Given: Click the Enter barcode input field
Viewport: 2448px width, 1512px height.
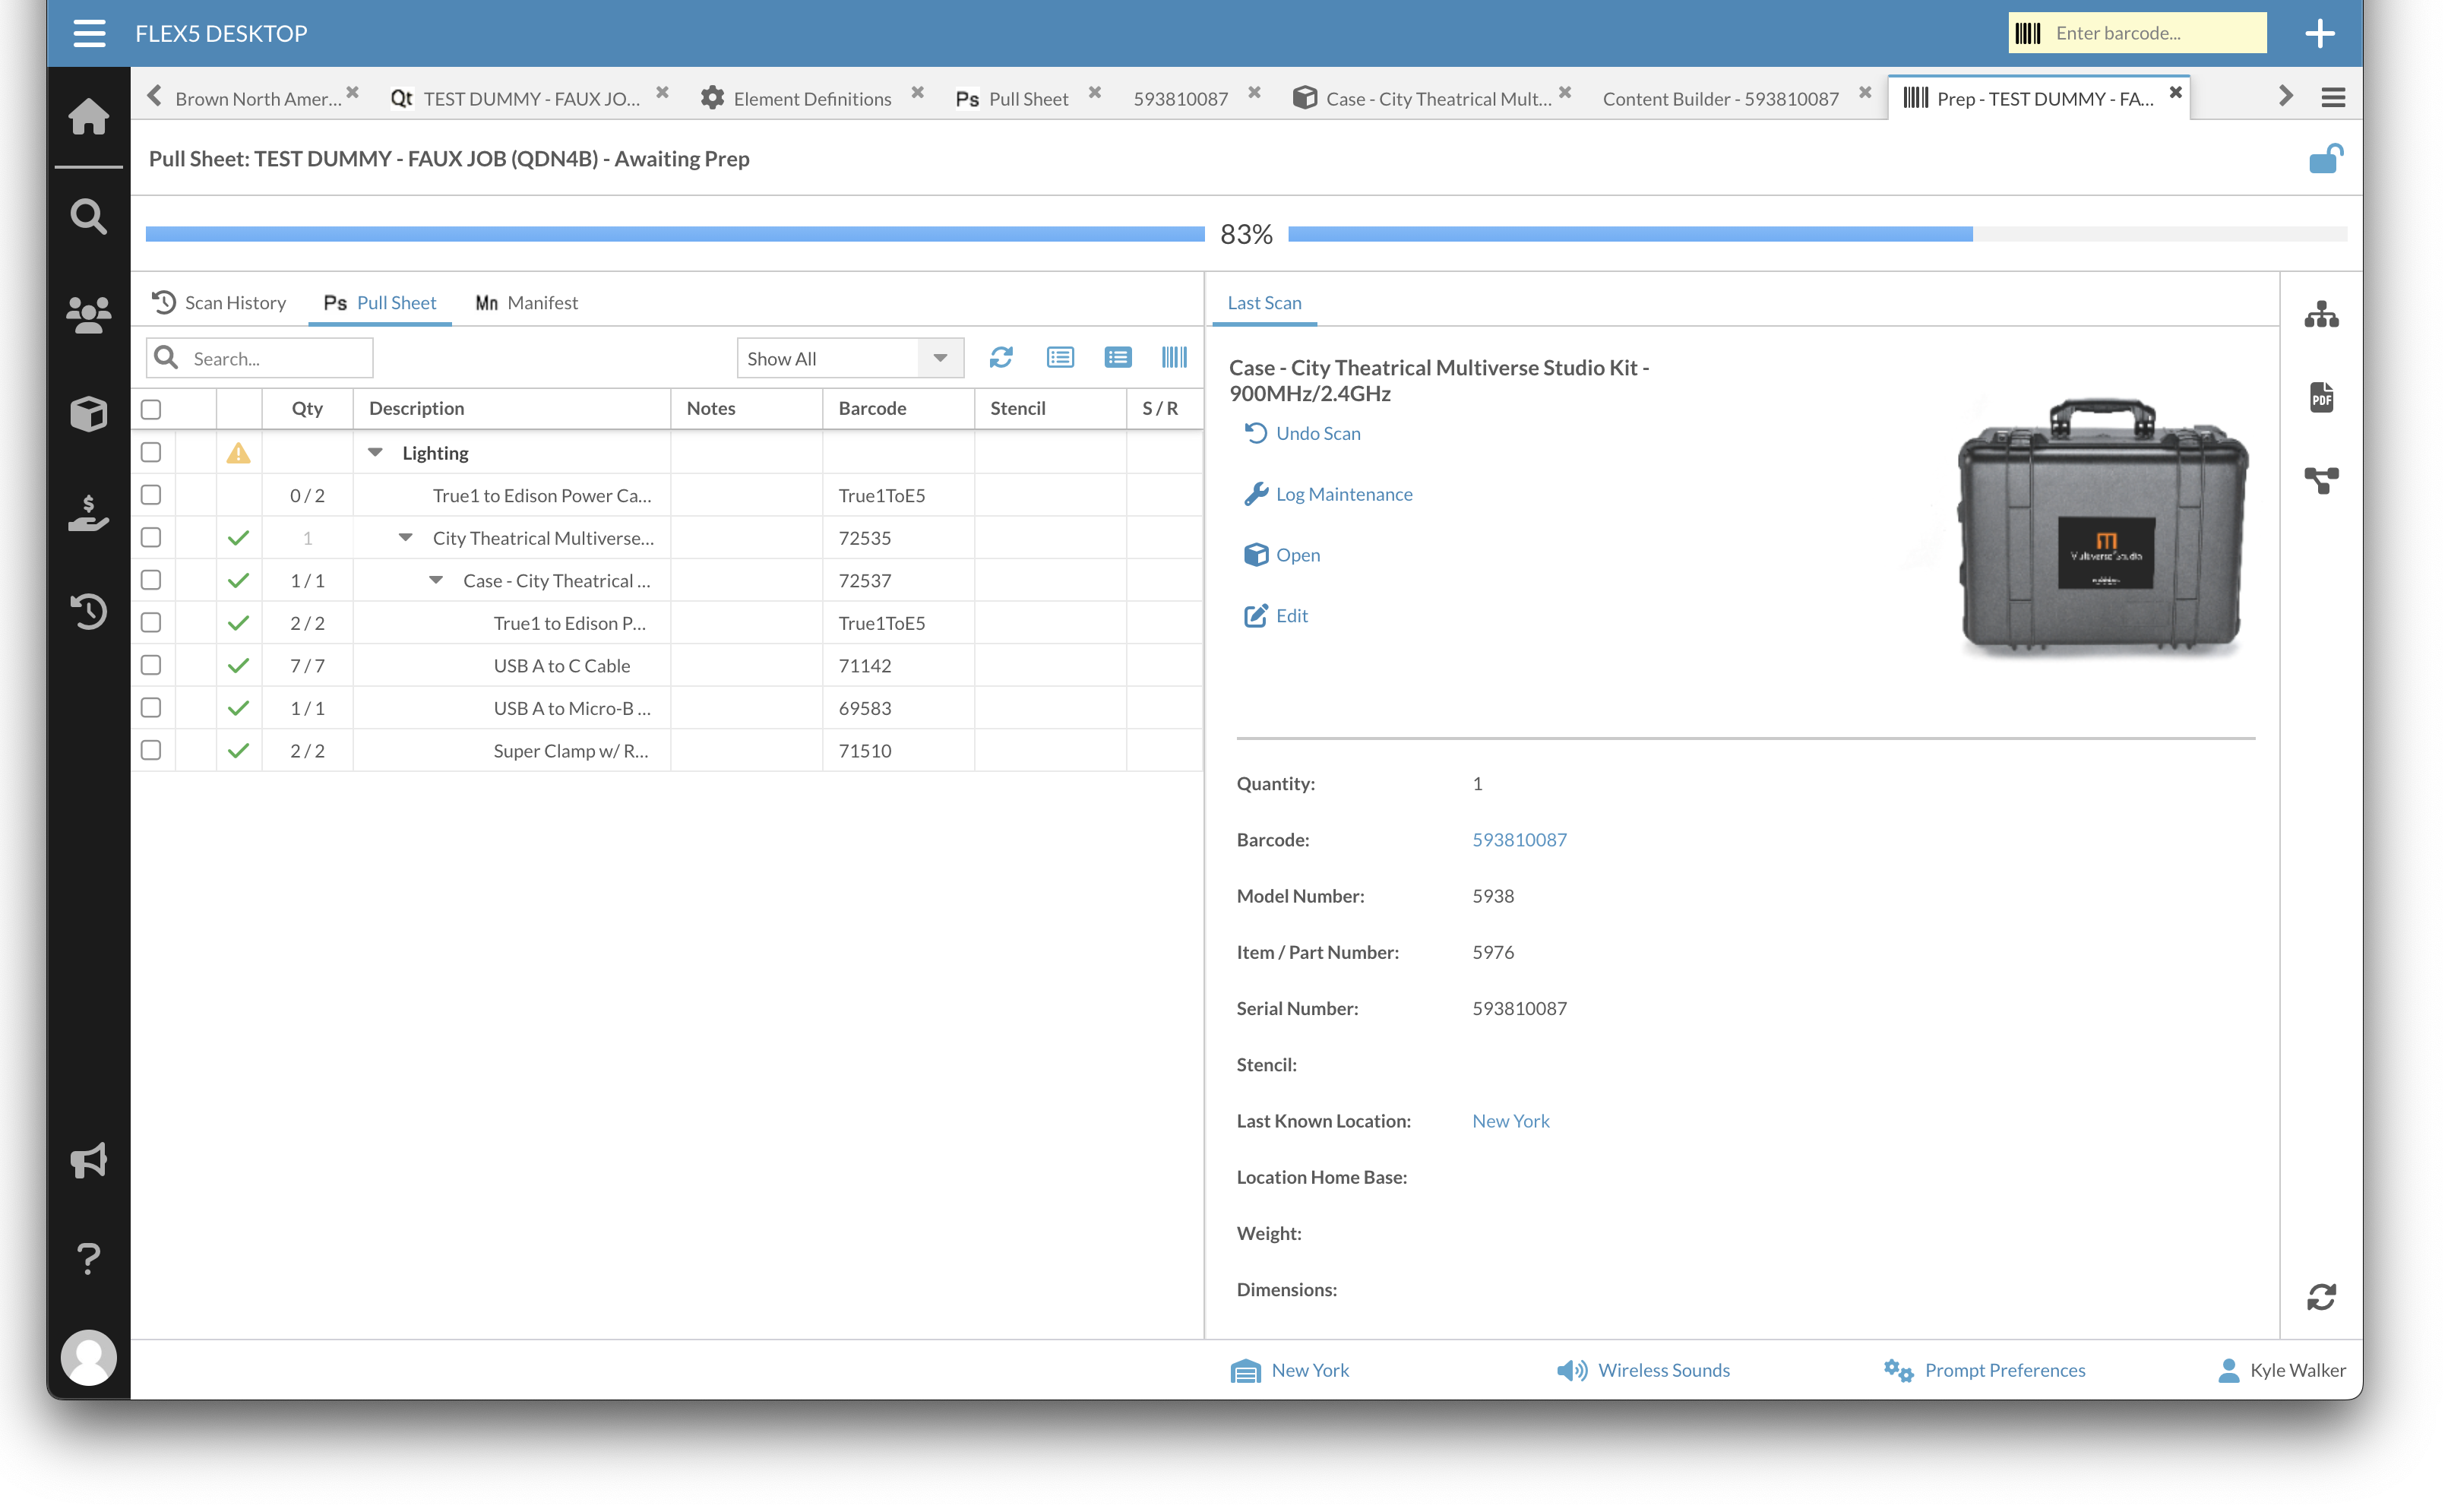Looking at the screenshot, I should (2150, 33).
